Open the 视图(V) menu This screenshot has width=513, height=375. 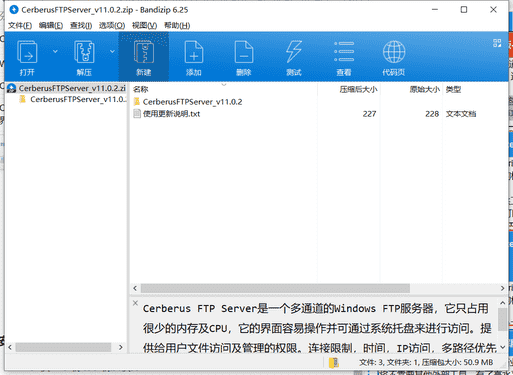[144, 25]
